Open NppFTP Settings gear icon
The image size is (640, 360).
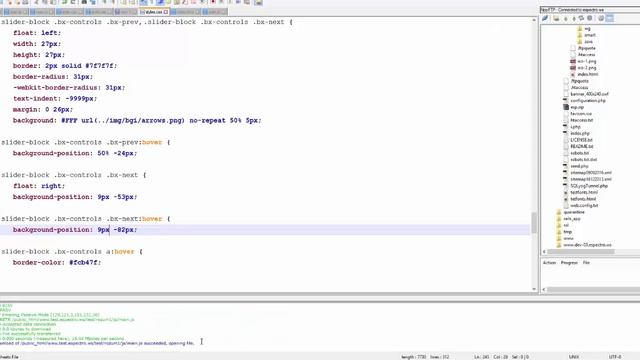point(601,18)
